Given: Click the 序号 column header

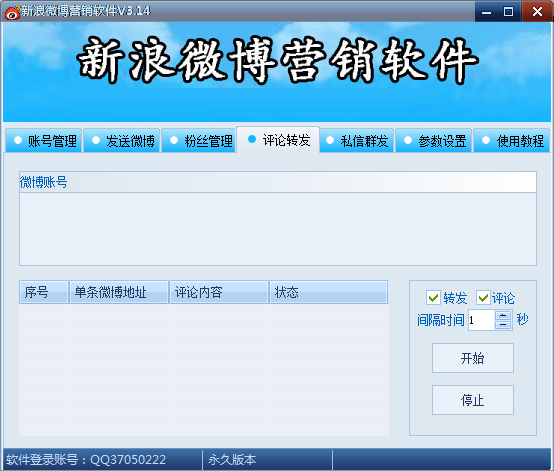Looking at the screenshot, I should 44,292.
